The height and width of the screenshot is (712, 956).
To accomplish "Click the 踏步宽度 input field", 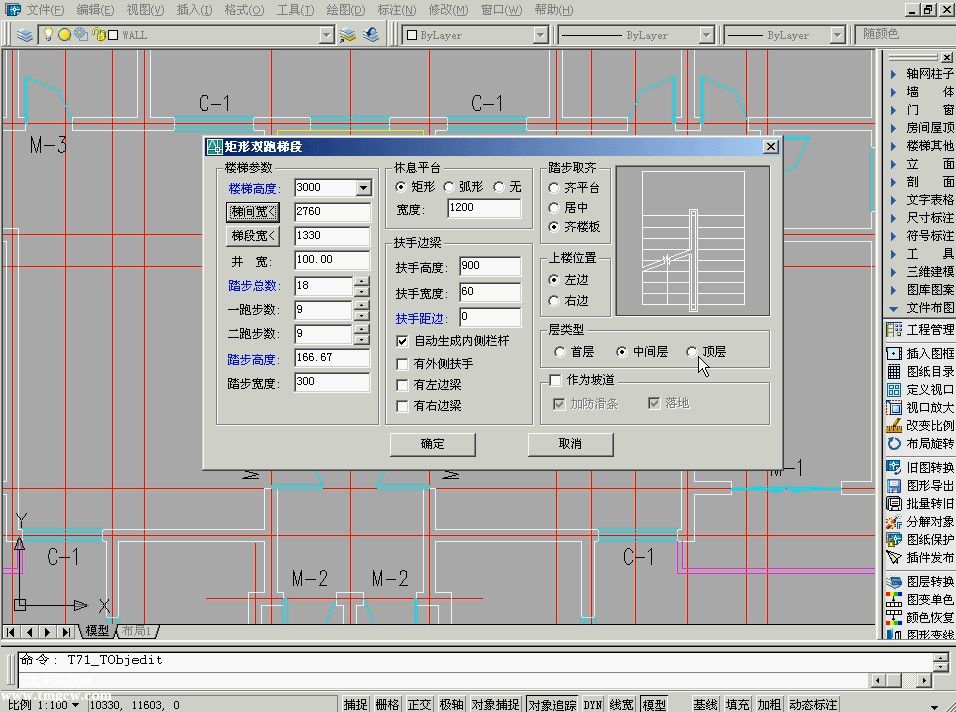I will tap(332, 382).
